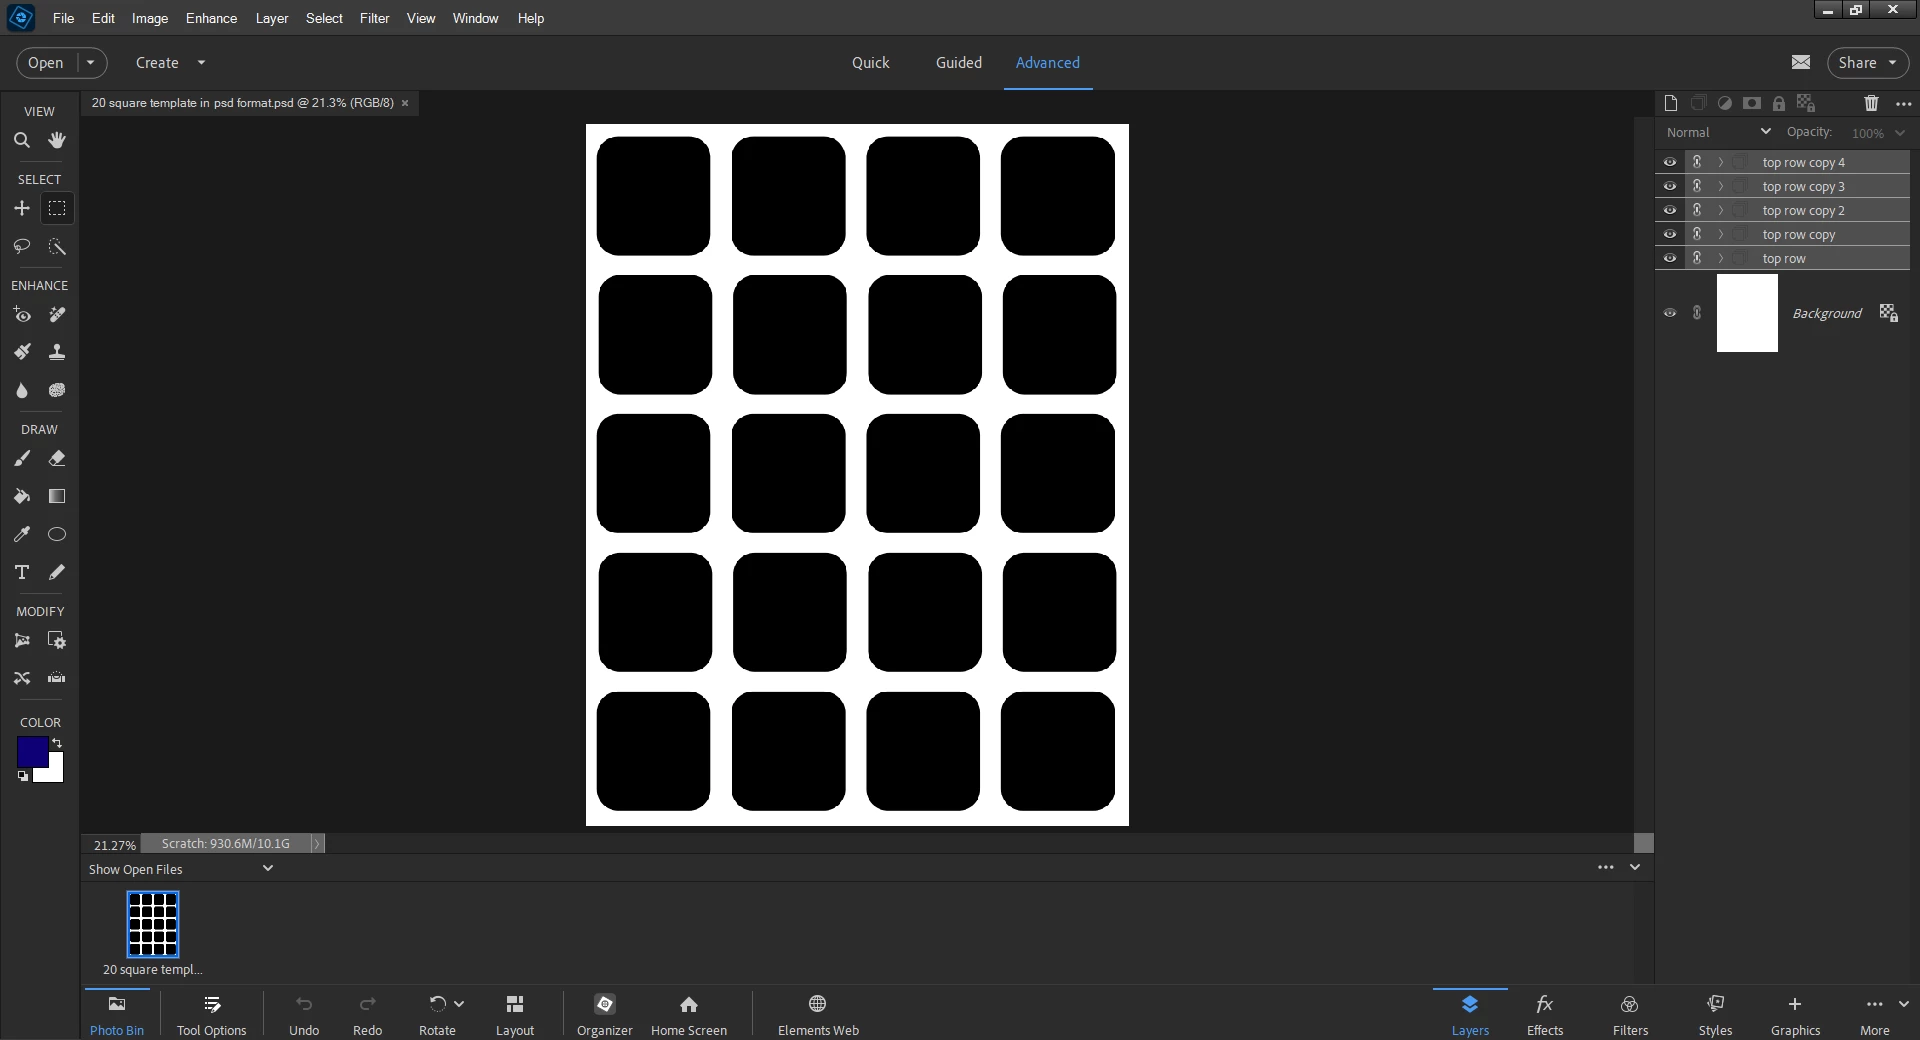1920x1040 pixels.
Task: Select the Lasso tool
Action: (21, 246)
